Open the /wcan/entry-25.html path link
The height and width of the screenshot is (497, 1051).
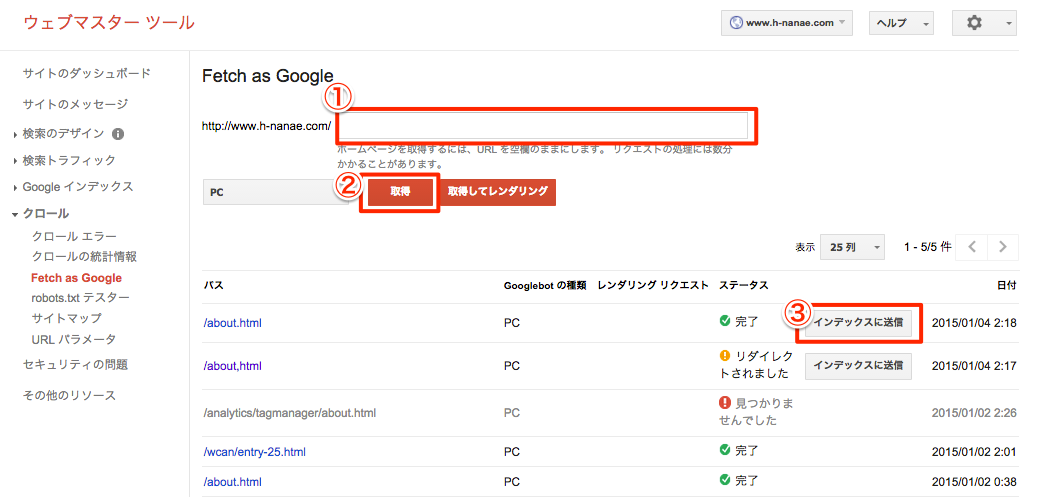coord(255,452)
